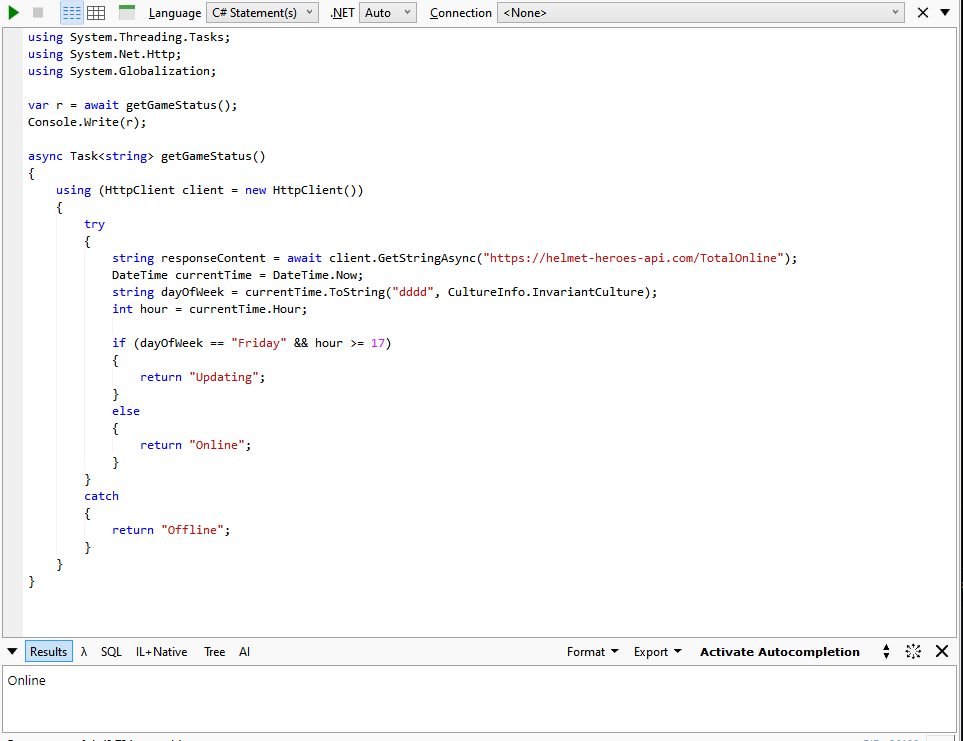Click the 'using System.Globalization;' line
The height and width of the screenshot is (741, 963).
coord(122,71)
